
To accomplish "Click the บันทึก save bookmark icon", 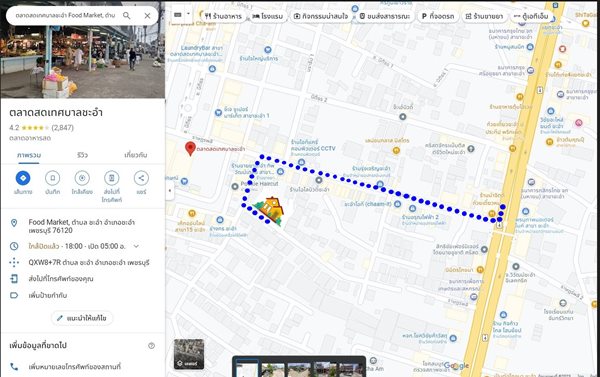I will coord(52,178).
